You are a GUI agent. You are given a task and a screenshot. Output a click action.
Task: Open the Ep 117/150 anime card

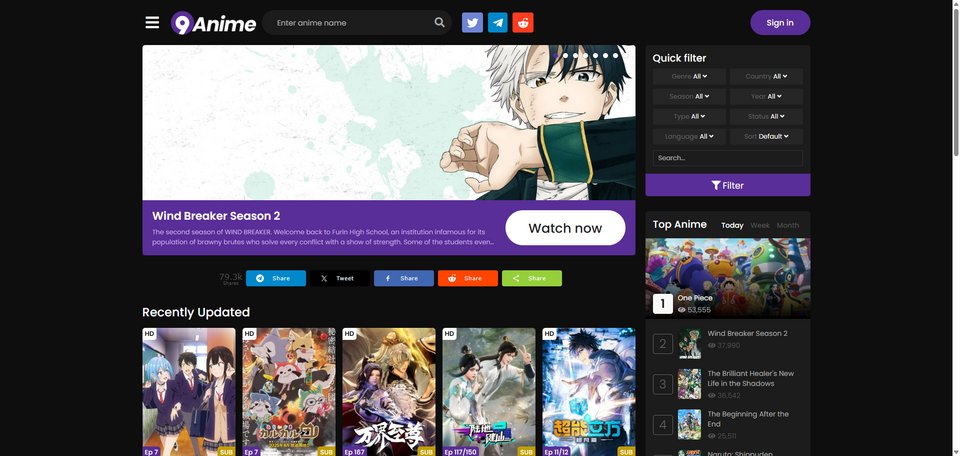[x=489, y=392]
